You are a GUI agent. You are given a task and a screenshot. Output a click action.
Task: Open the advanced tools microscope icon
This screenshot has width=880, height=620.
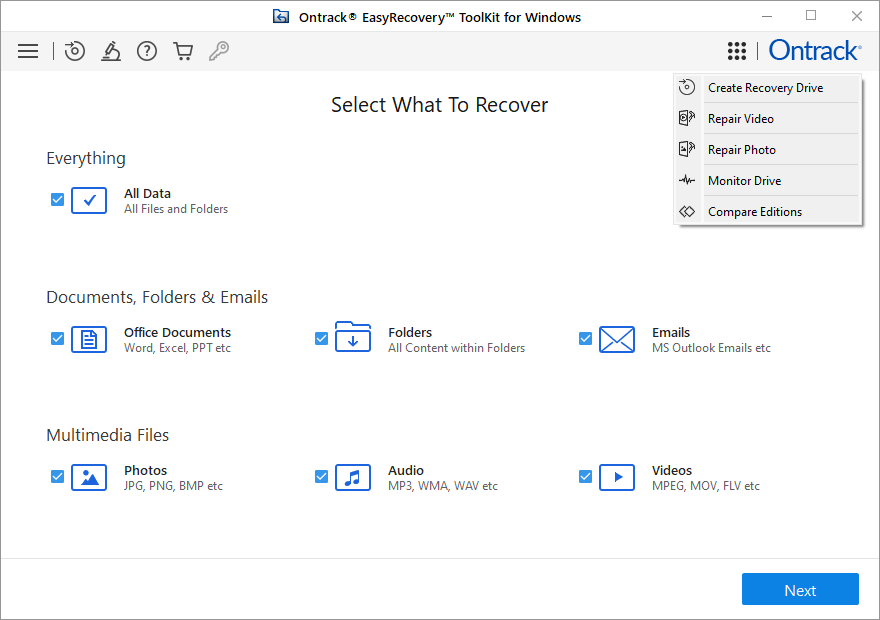point(111,51)
